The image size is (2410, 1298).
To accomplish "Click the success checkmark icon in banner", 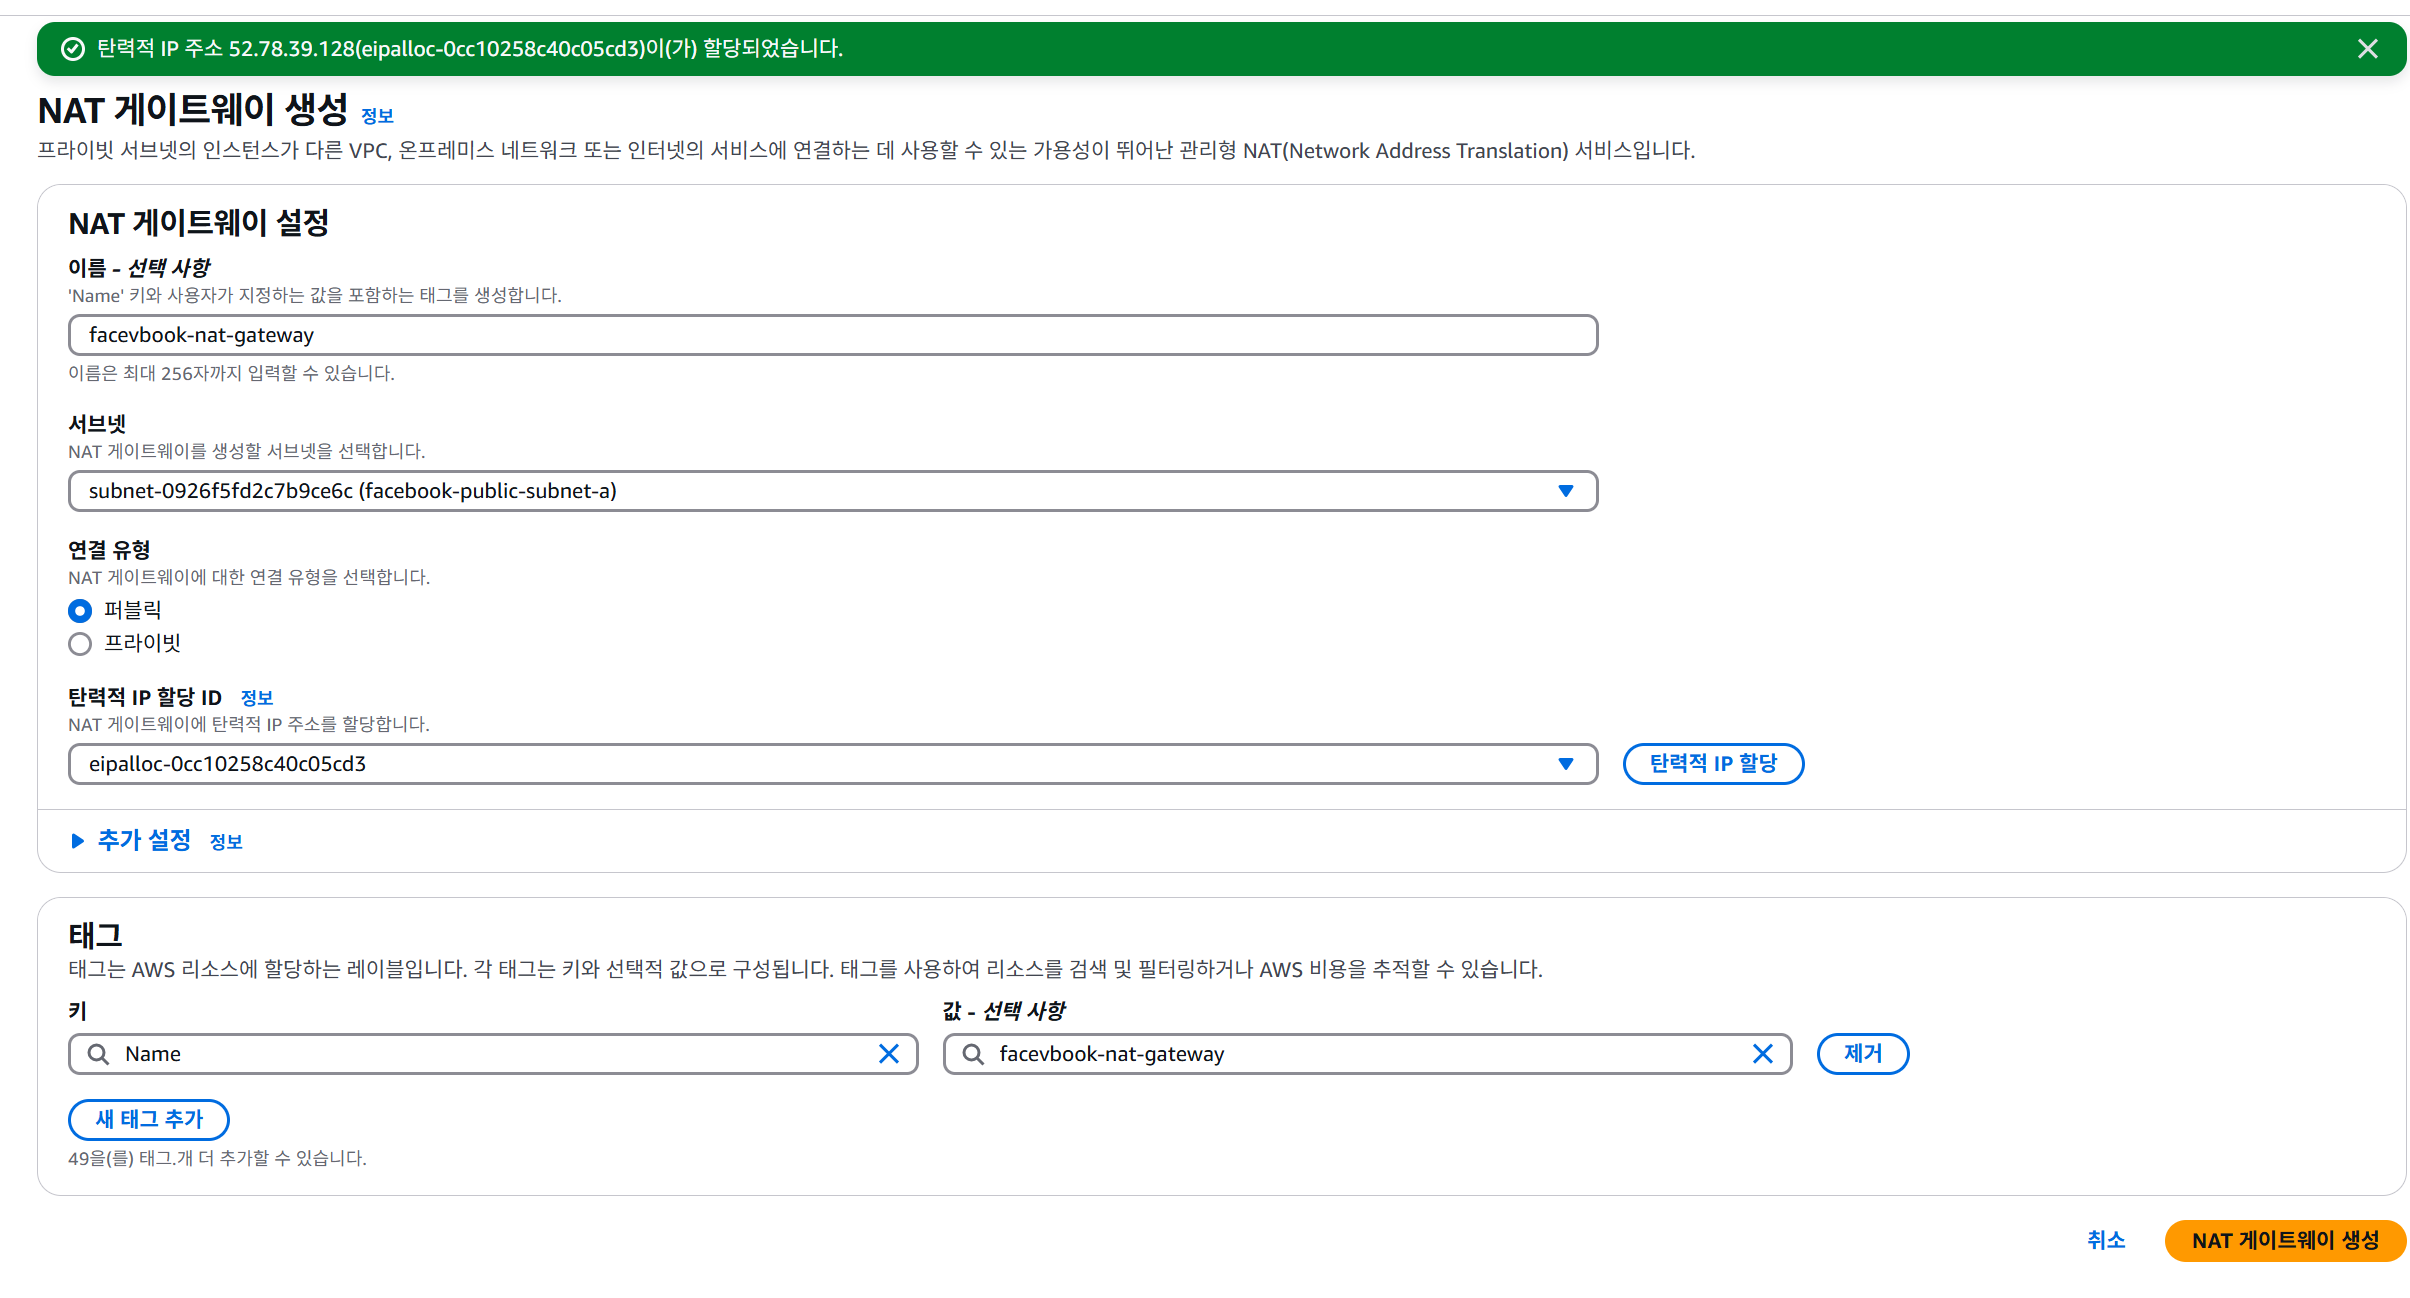I will tap(73, 49).
